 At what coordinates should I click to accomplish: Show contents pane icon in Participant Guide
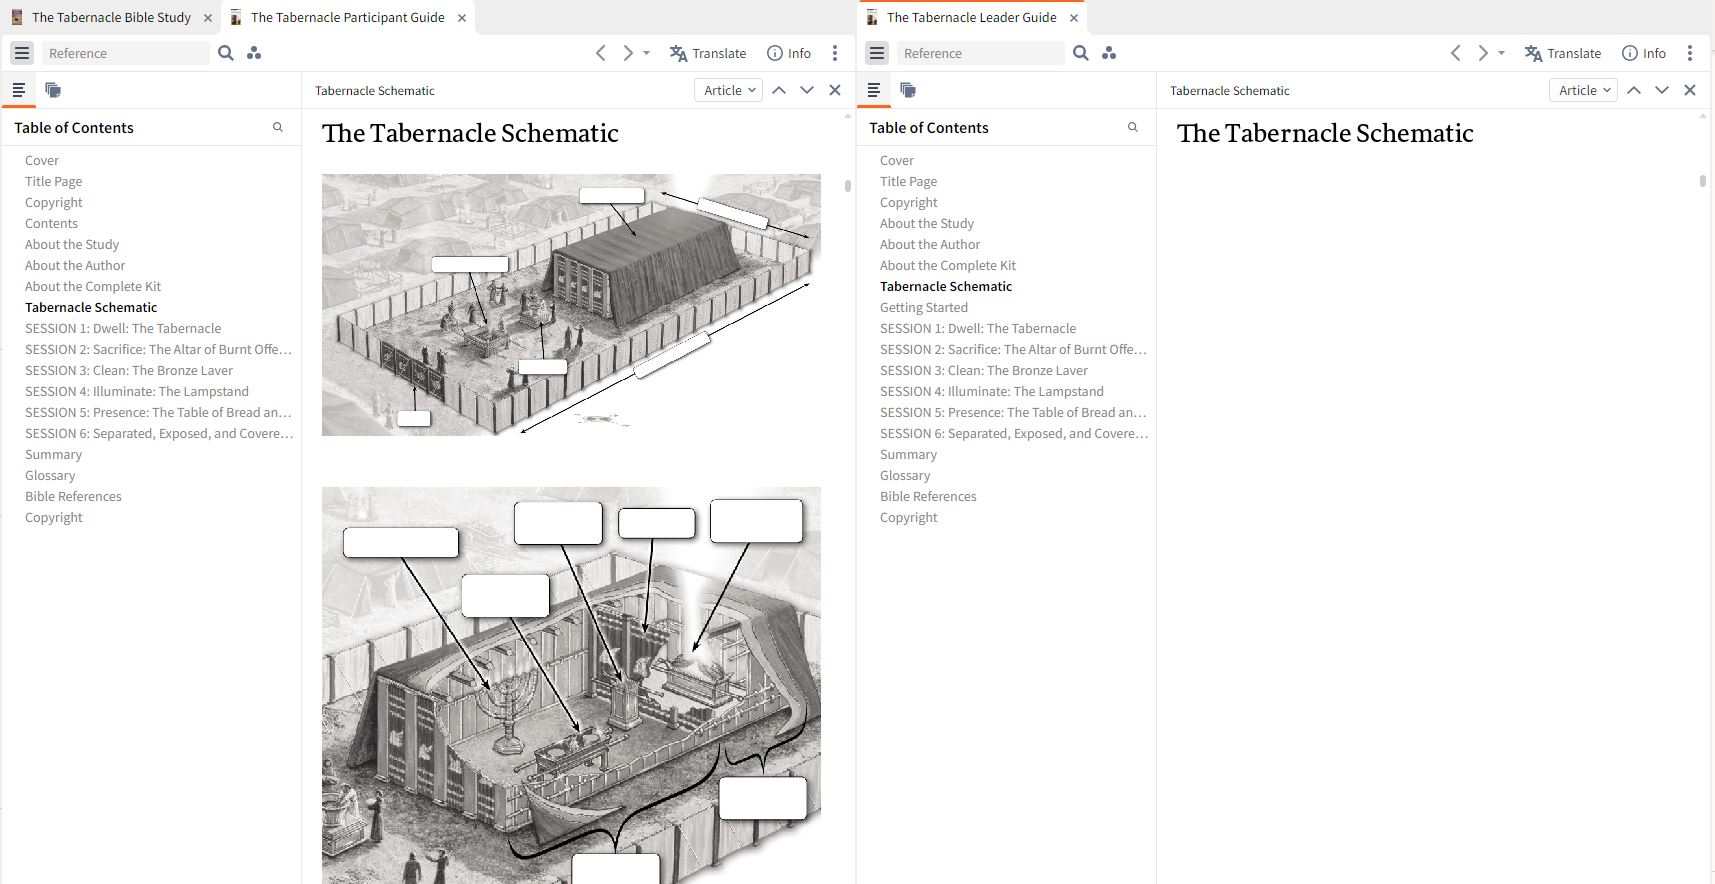(x=18, y=90)
